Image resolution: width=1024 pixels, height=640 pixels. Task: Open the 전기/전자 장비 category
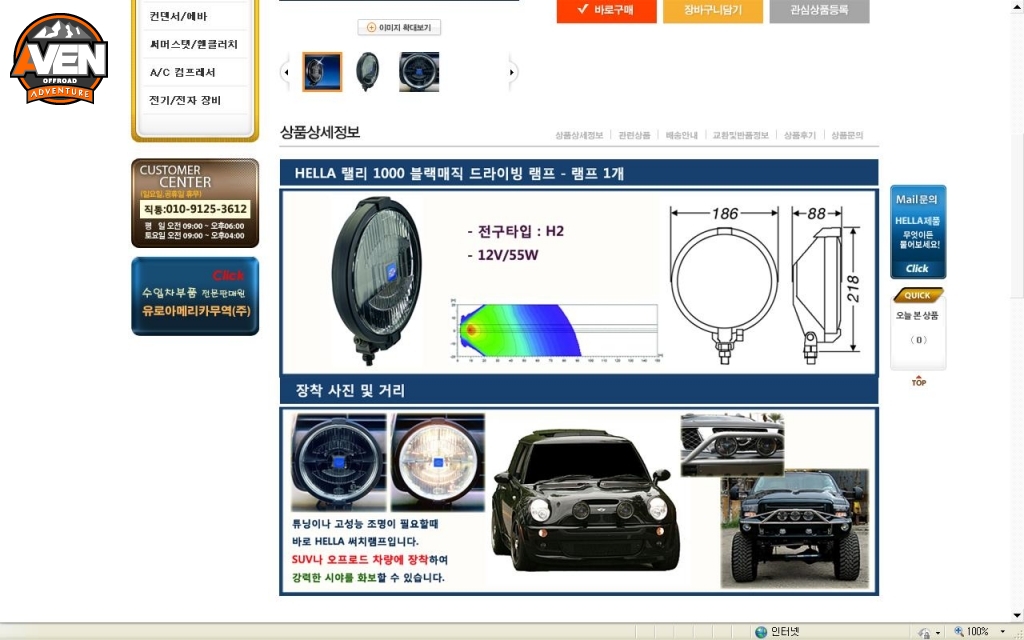tap(185, 100)
